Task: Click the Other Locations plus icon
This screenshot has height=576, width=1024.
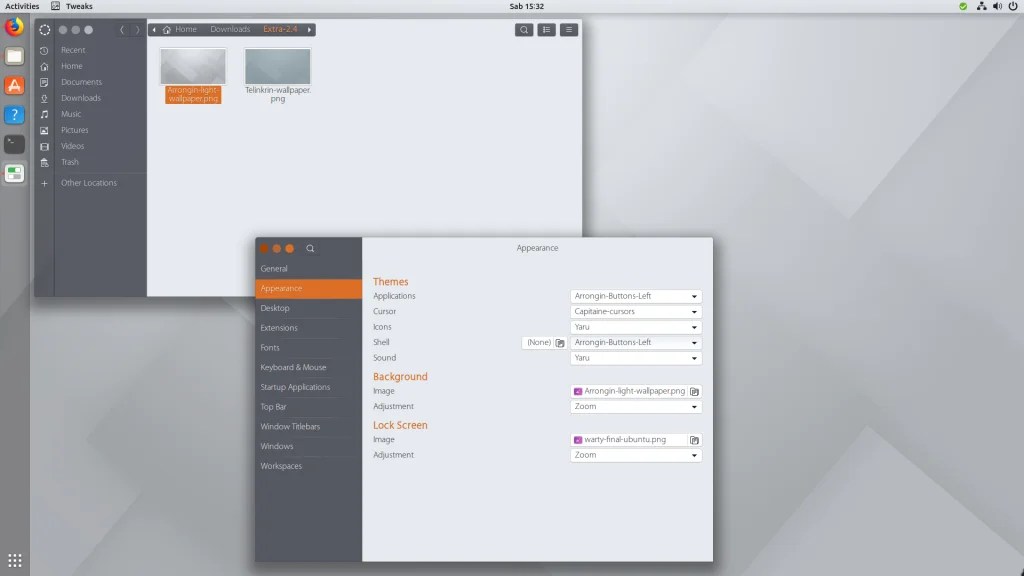Action: tap(44, 184)
